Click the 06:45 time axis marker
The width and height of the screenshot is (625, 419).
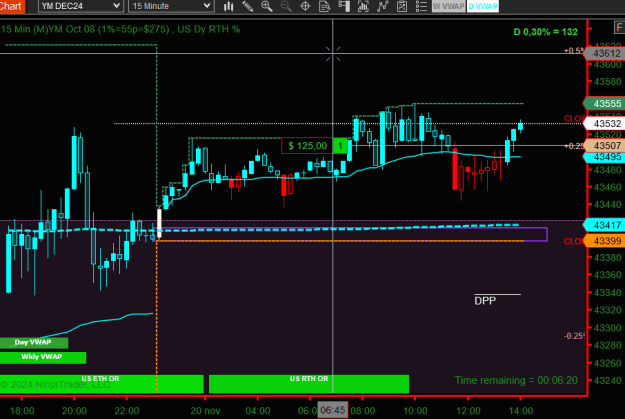[x=332, y=410]
